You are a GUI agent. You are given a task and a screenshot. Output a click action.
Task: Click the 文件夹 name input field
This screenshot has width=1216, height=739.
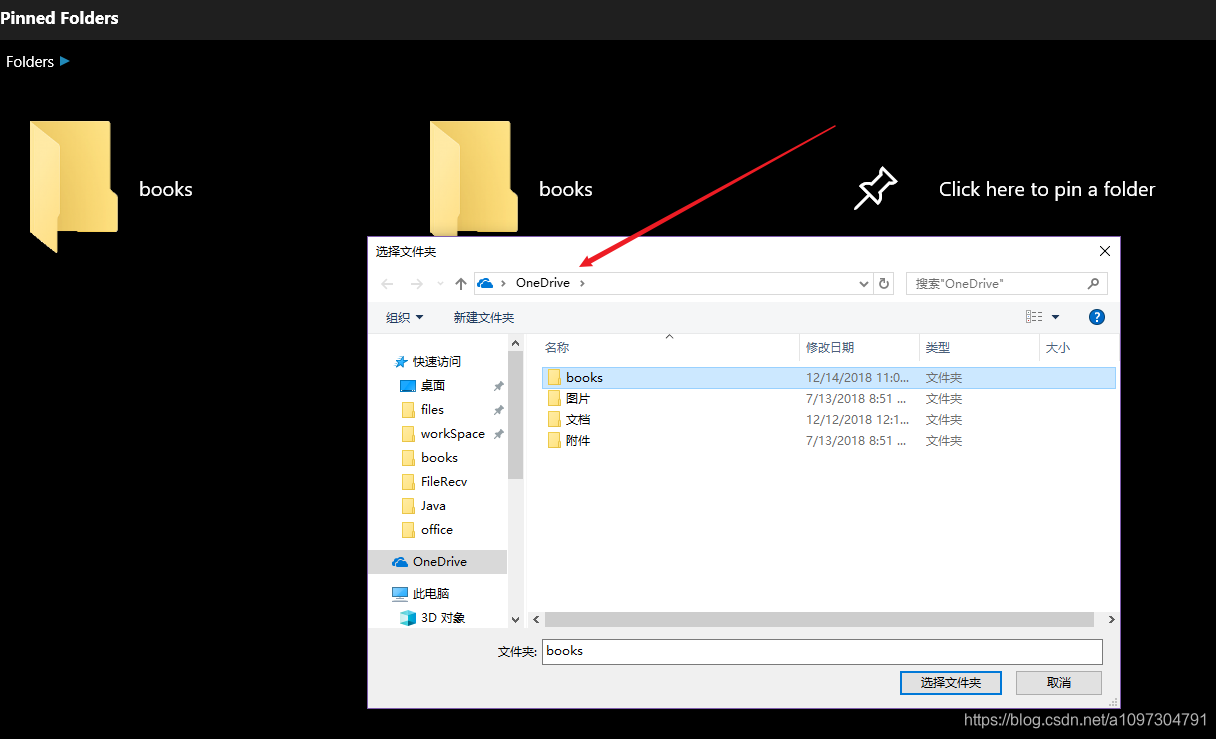coord(822,652)
